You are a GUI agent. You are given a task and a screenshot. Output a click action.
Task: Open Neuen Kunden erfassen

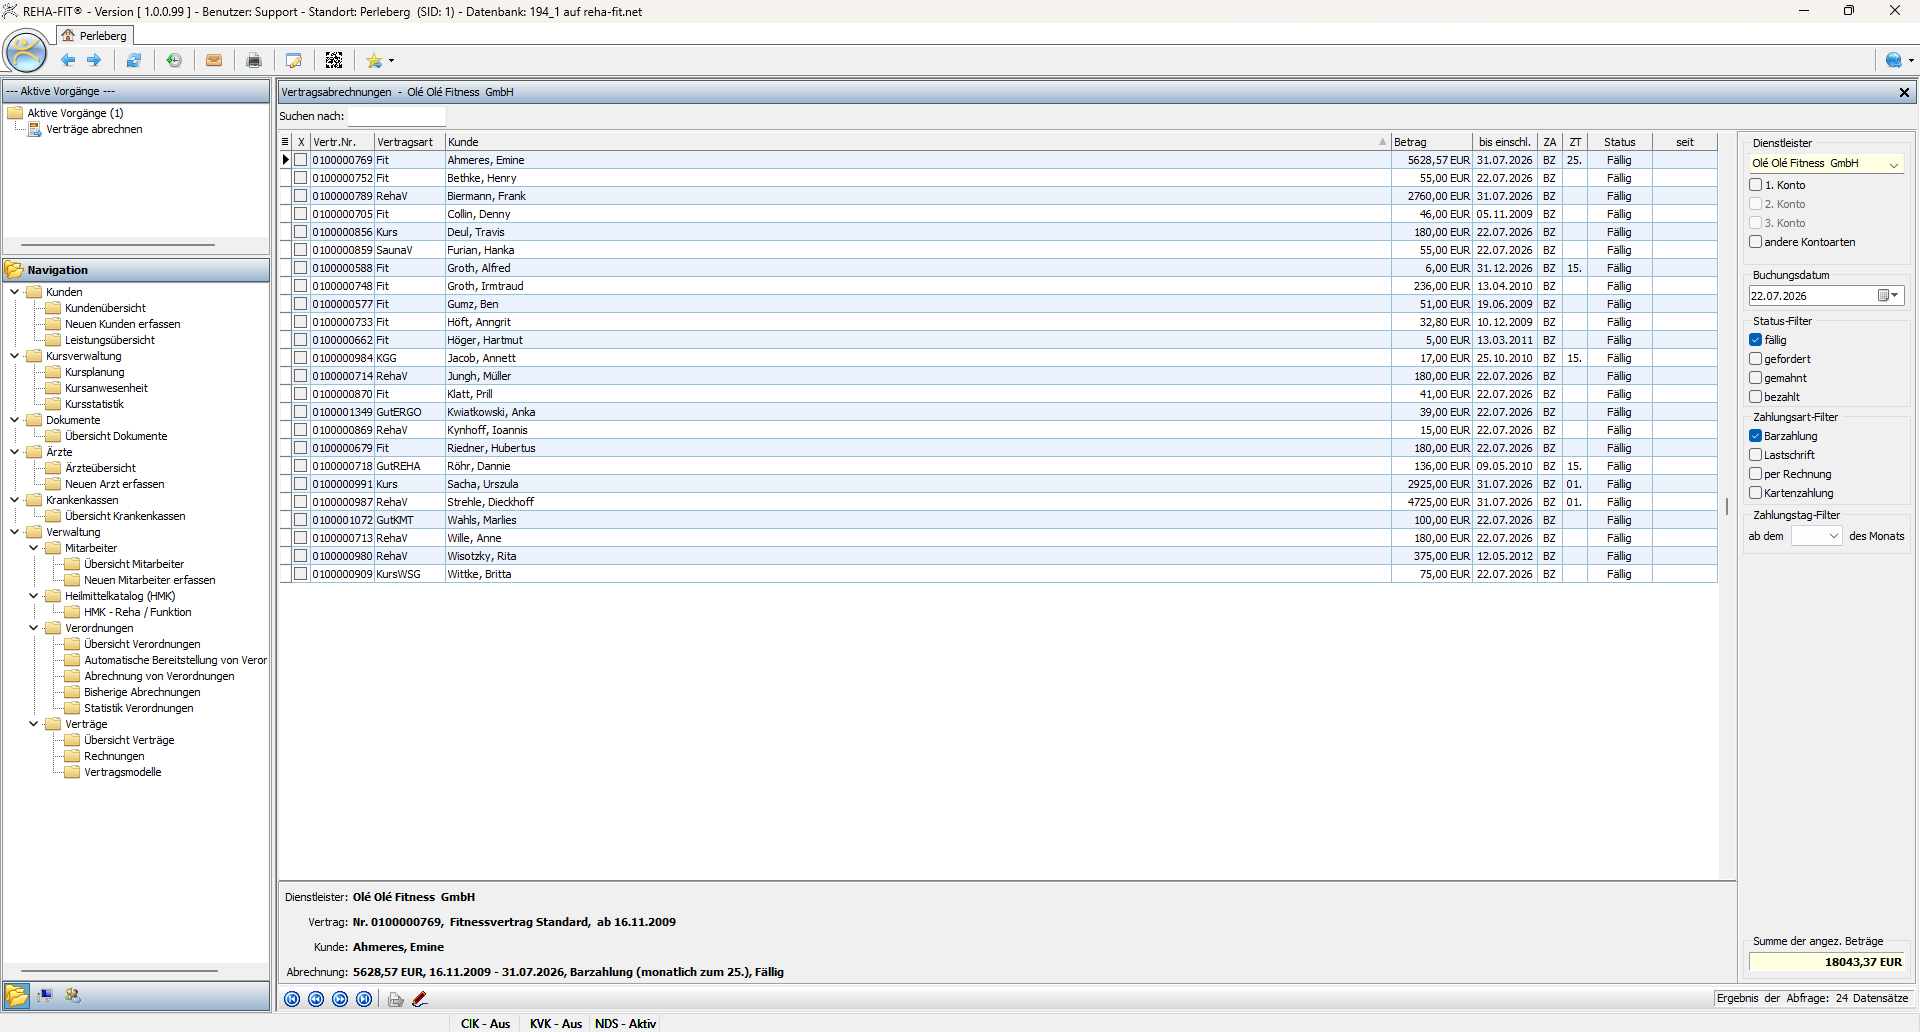point(123,324)
